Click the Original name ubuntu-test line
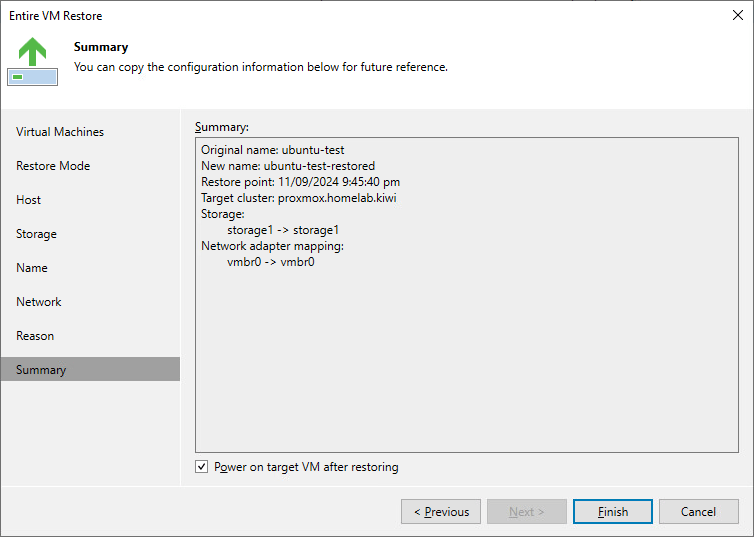Screen dimensions: 754x537 tap(272, 150)
